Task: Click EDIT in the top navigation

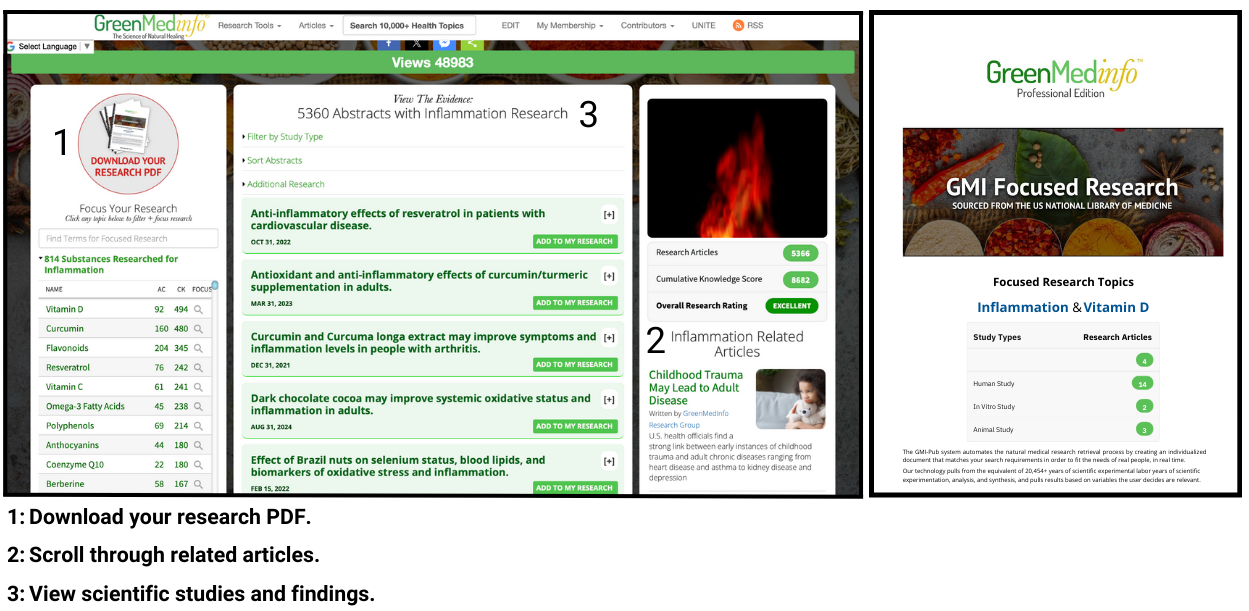Action: 511,25
